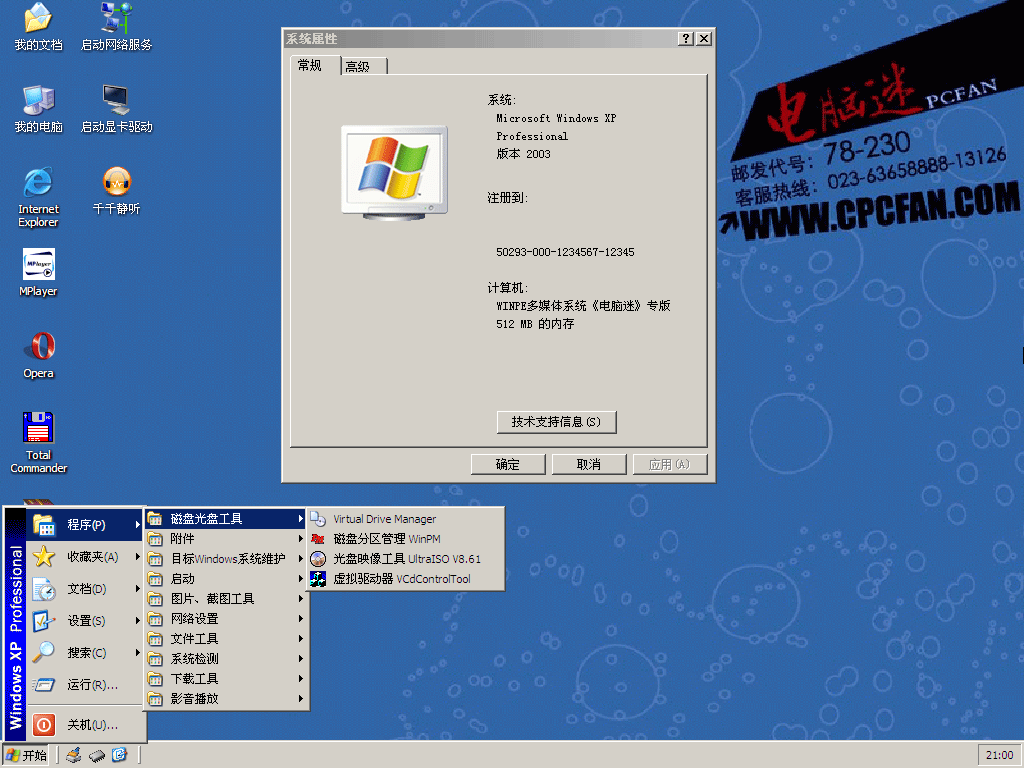Open 光盘映像工具 UltraISO V8.61
1024x768 pixels.
coord(406,559)
